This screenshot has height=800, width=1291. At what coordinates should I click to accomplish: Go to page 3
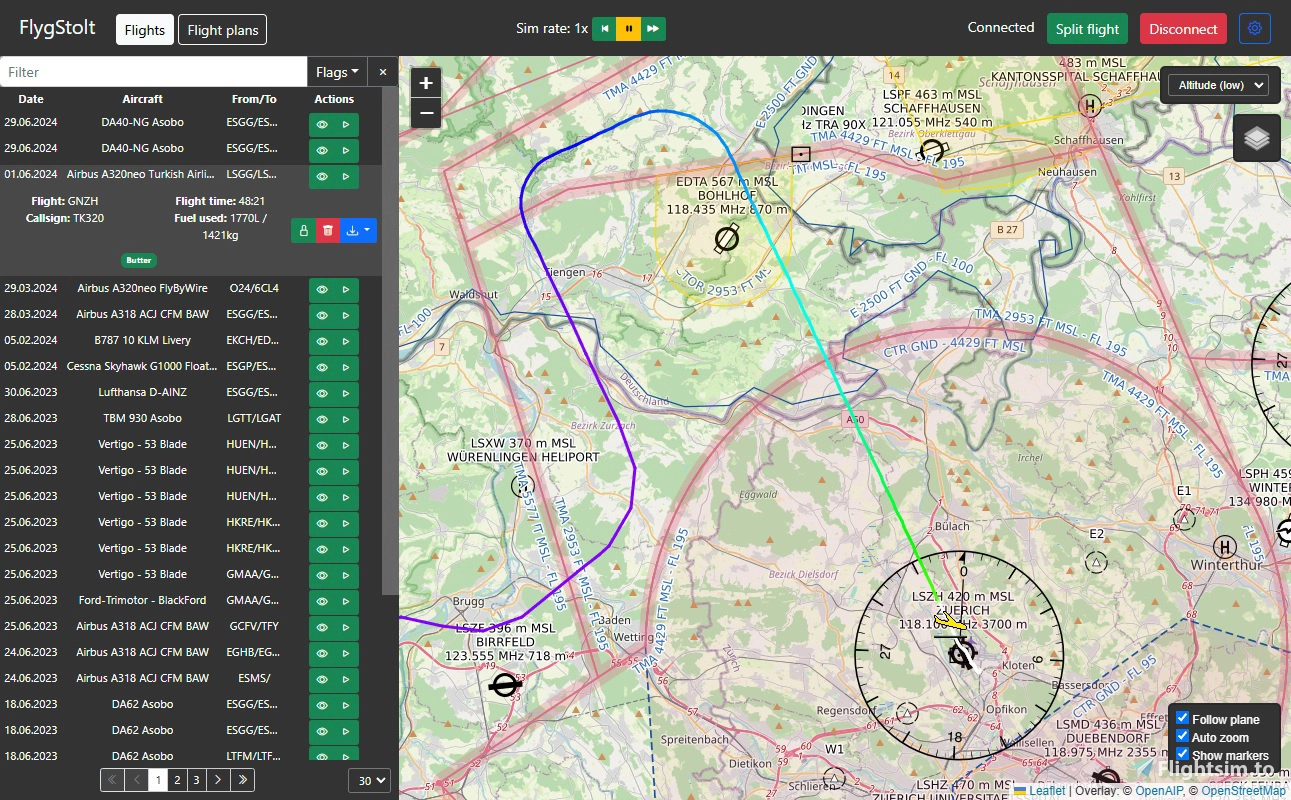click(x=196, y=780)
